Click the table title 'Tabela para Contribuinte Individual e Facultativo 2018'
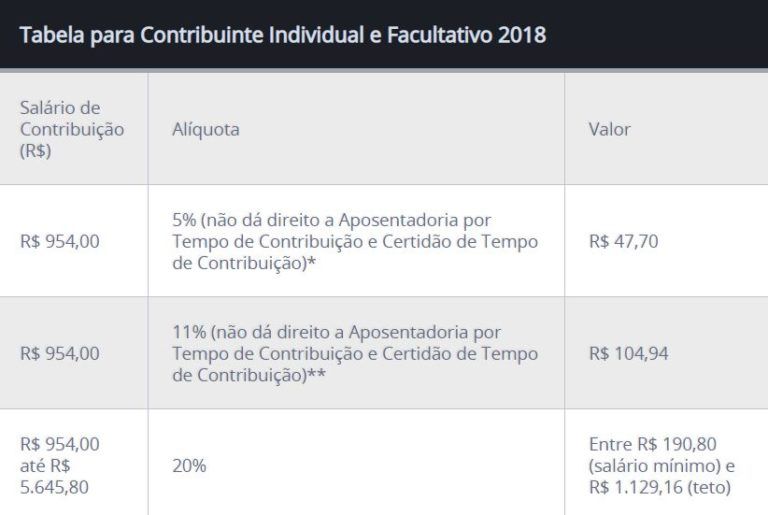 pyautogui.click(x=283, y=35)
